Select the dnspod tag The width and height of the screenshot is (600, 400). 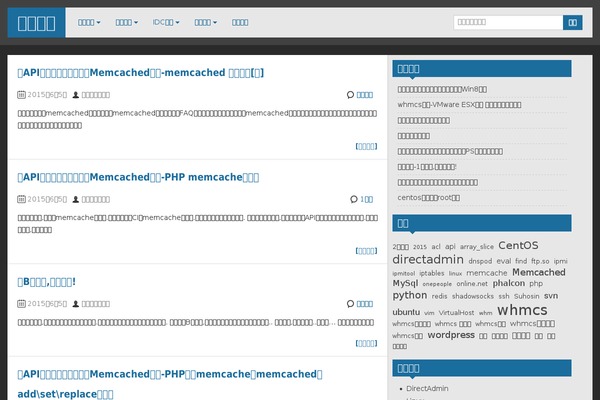[480, 261]
